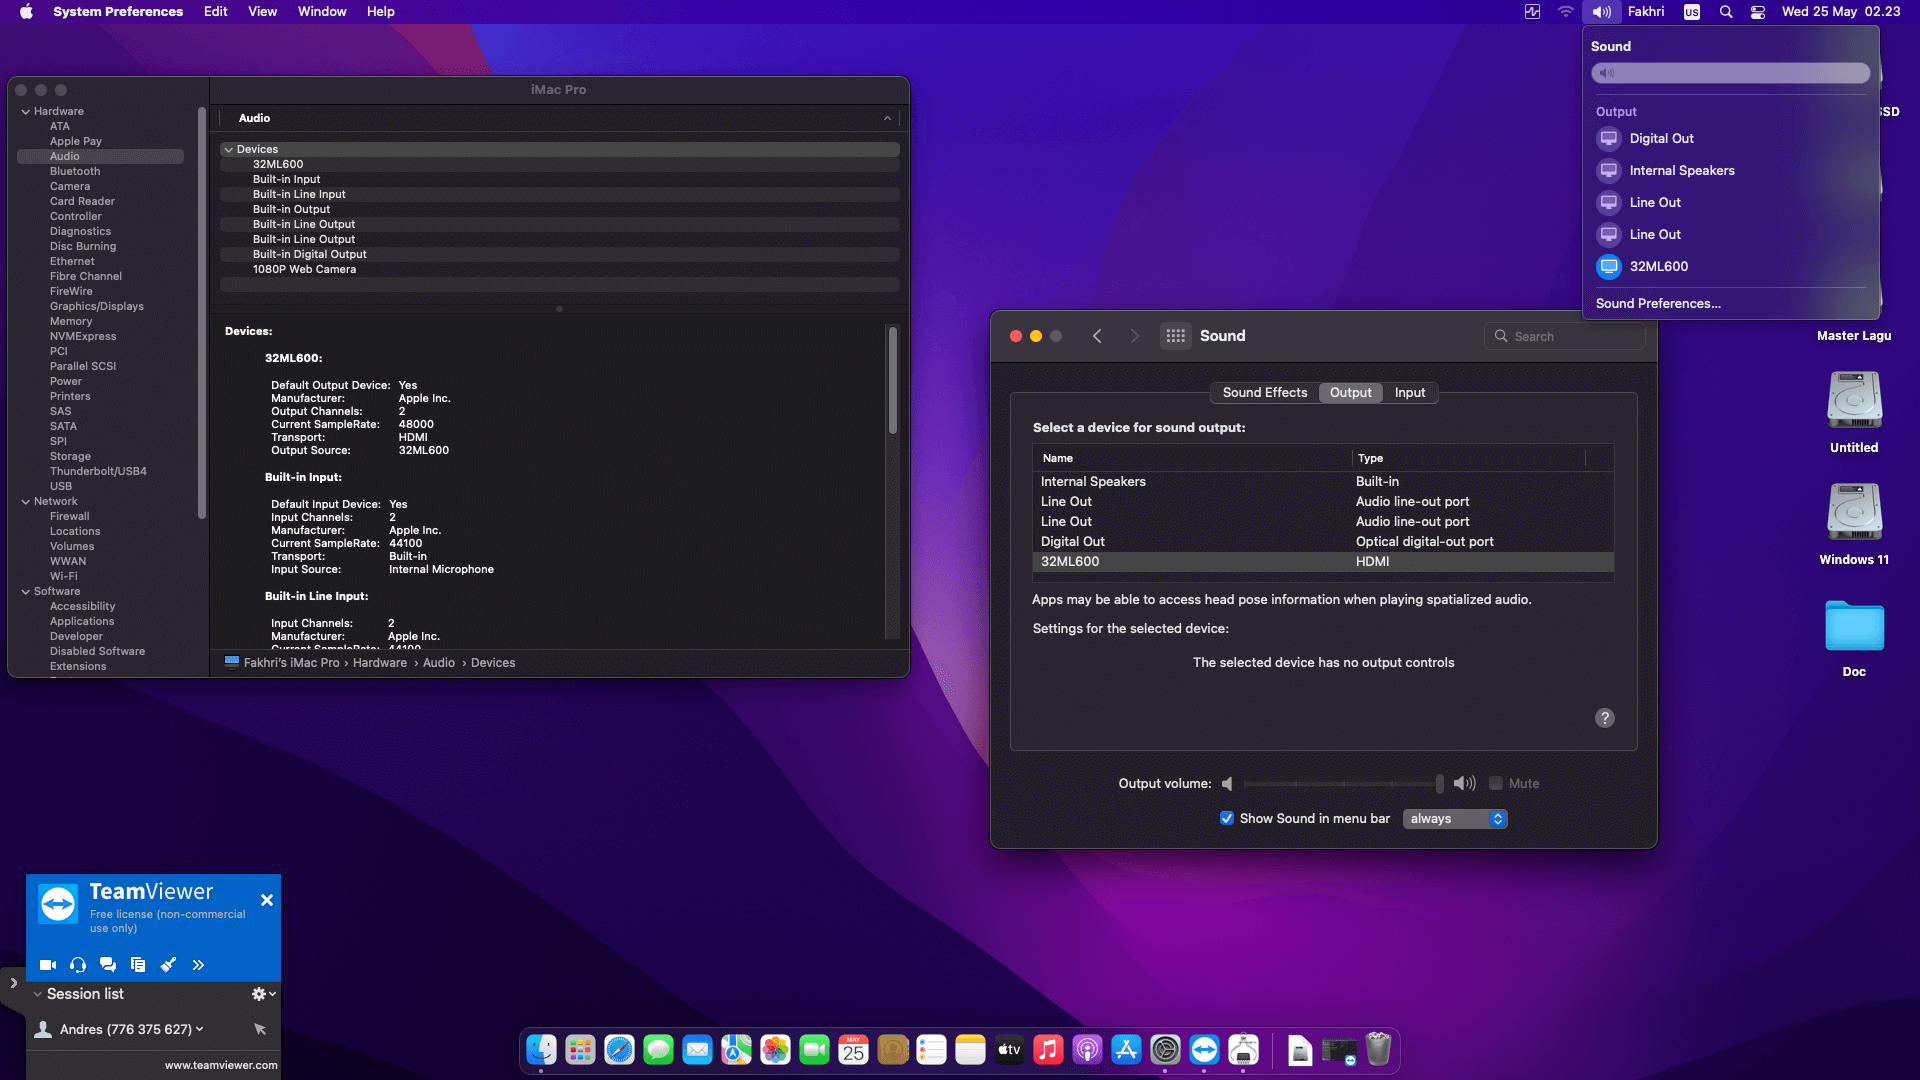Open Messages from the Dock

(x=658, y=1050)
